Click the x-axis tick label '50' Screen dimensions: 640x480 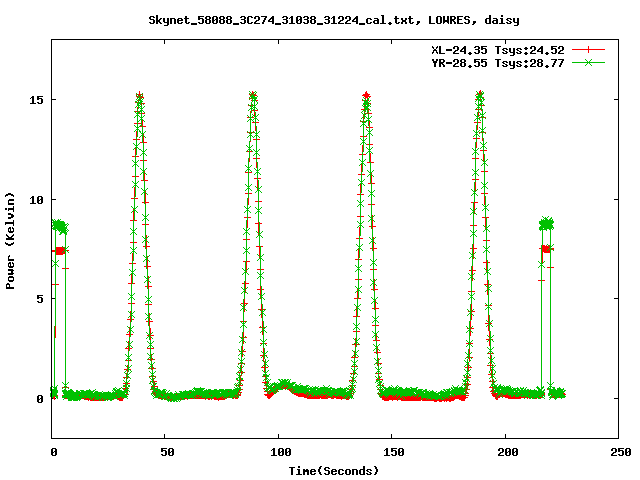coord(167,452)
